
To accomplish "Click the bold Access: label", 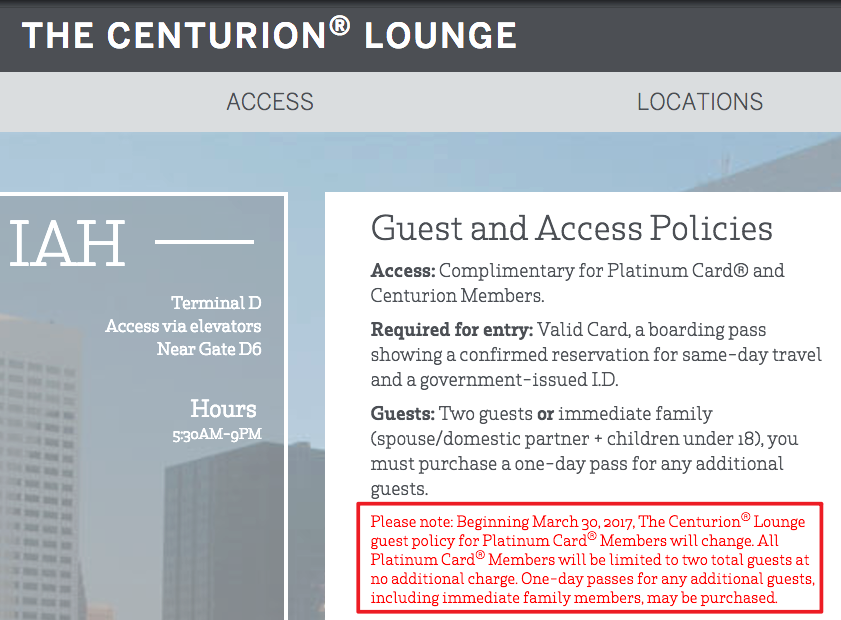I will click(403, 270).
